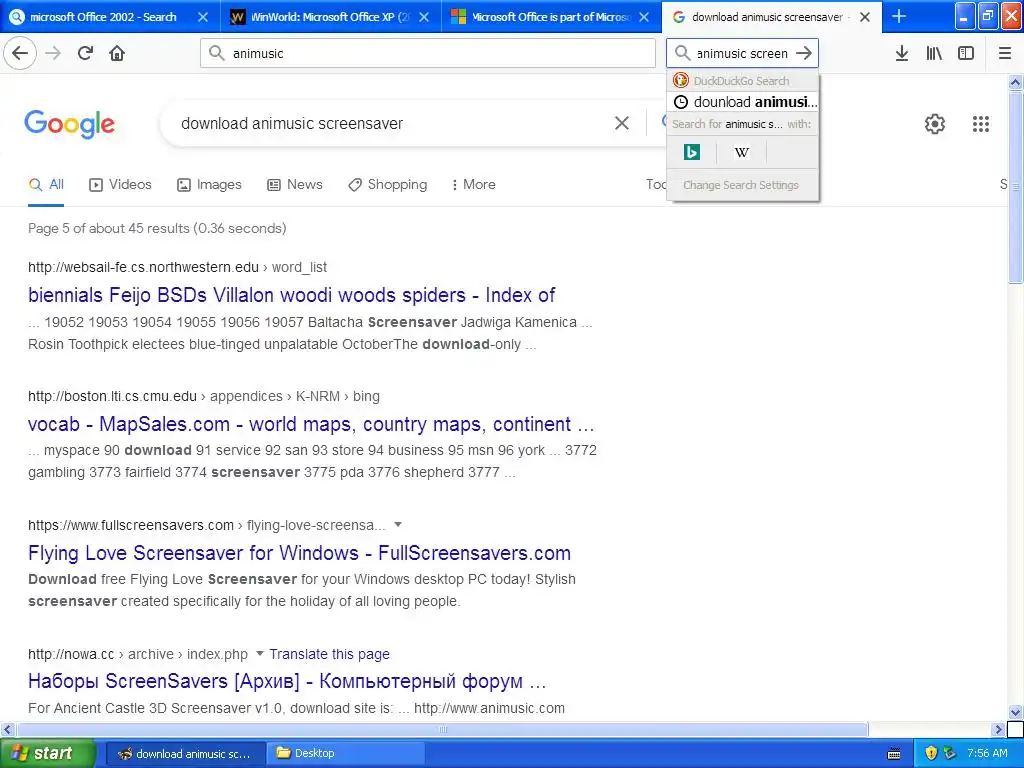Viewport: 1024px width, 768px height.
Task: Click the keyboard icon in the taskbar
Action: [894, 754]
